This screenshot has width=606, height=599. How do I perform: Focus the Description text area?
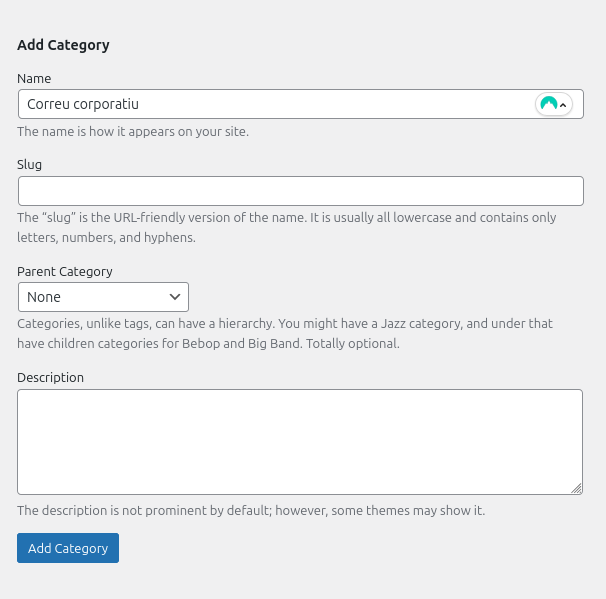(300, 441)
